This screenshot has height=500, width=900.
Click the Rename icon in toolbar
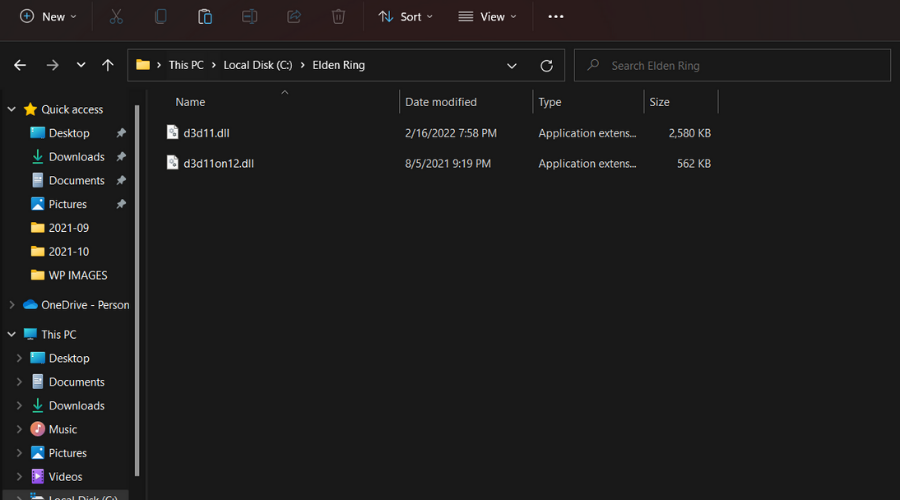coord(249,17)
